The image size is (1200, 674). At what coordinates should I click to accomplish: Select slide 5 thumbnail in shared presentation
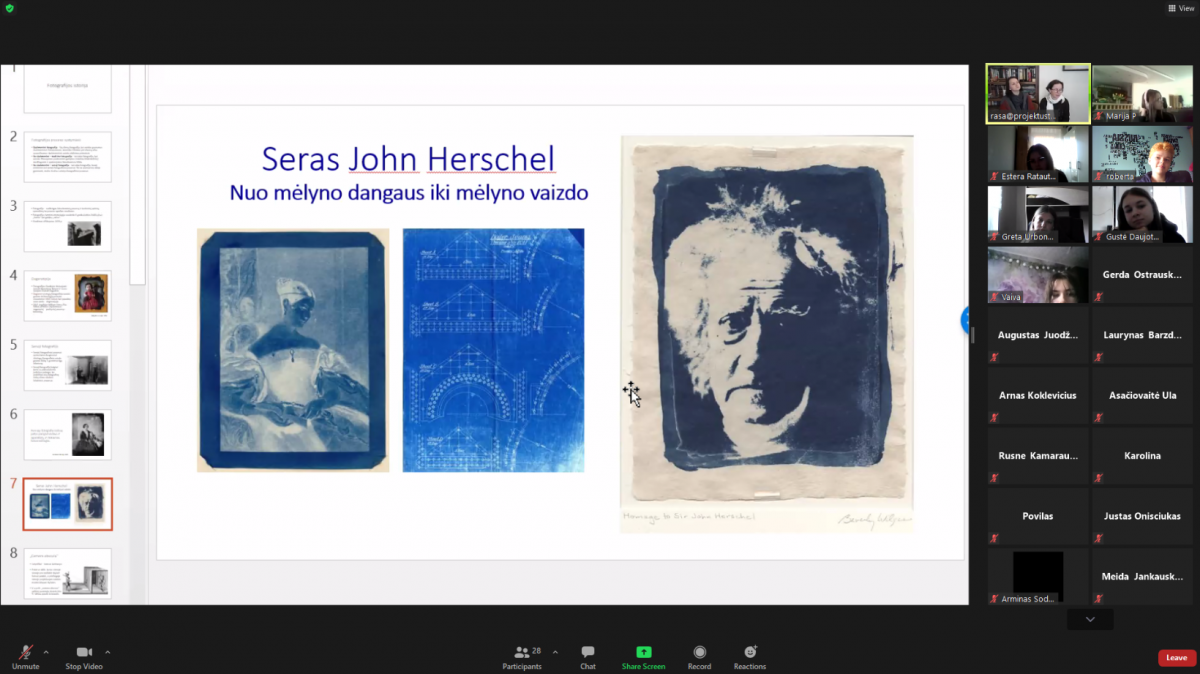pos(67,365)
